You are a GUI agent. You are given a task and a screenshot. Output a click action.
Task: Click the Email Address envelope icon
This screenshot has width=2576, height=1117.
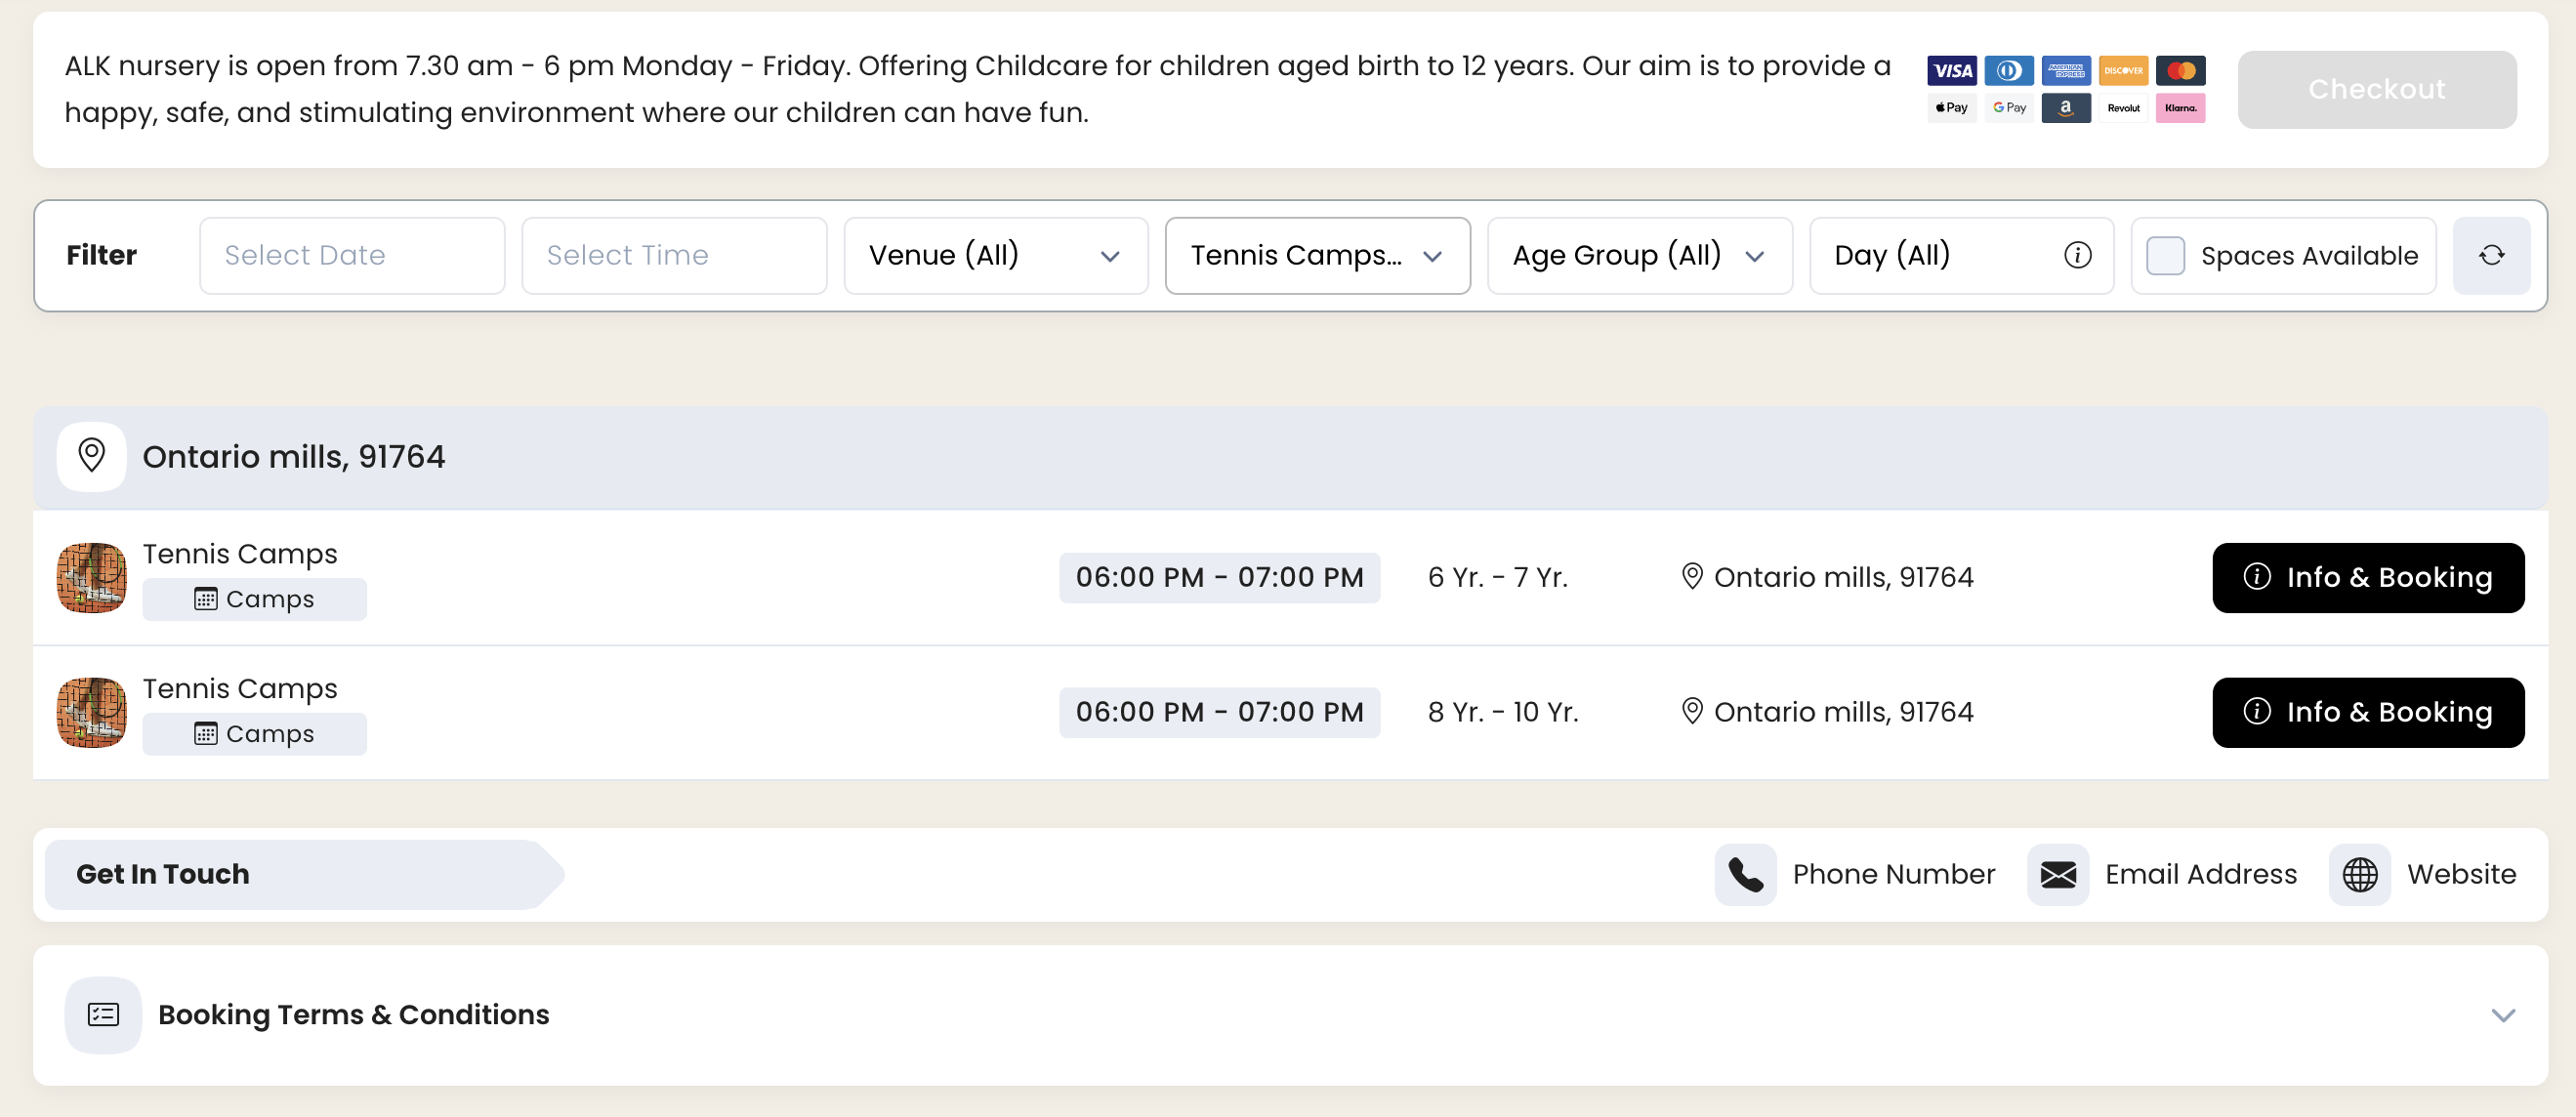(2057, 874)
